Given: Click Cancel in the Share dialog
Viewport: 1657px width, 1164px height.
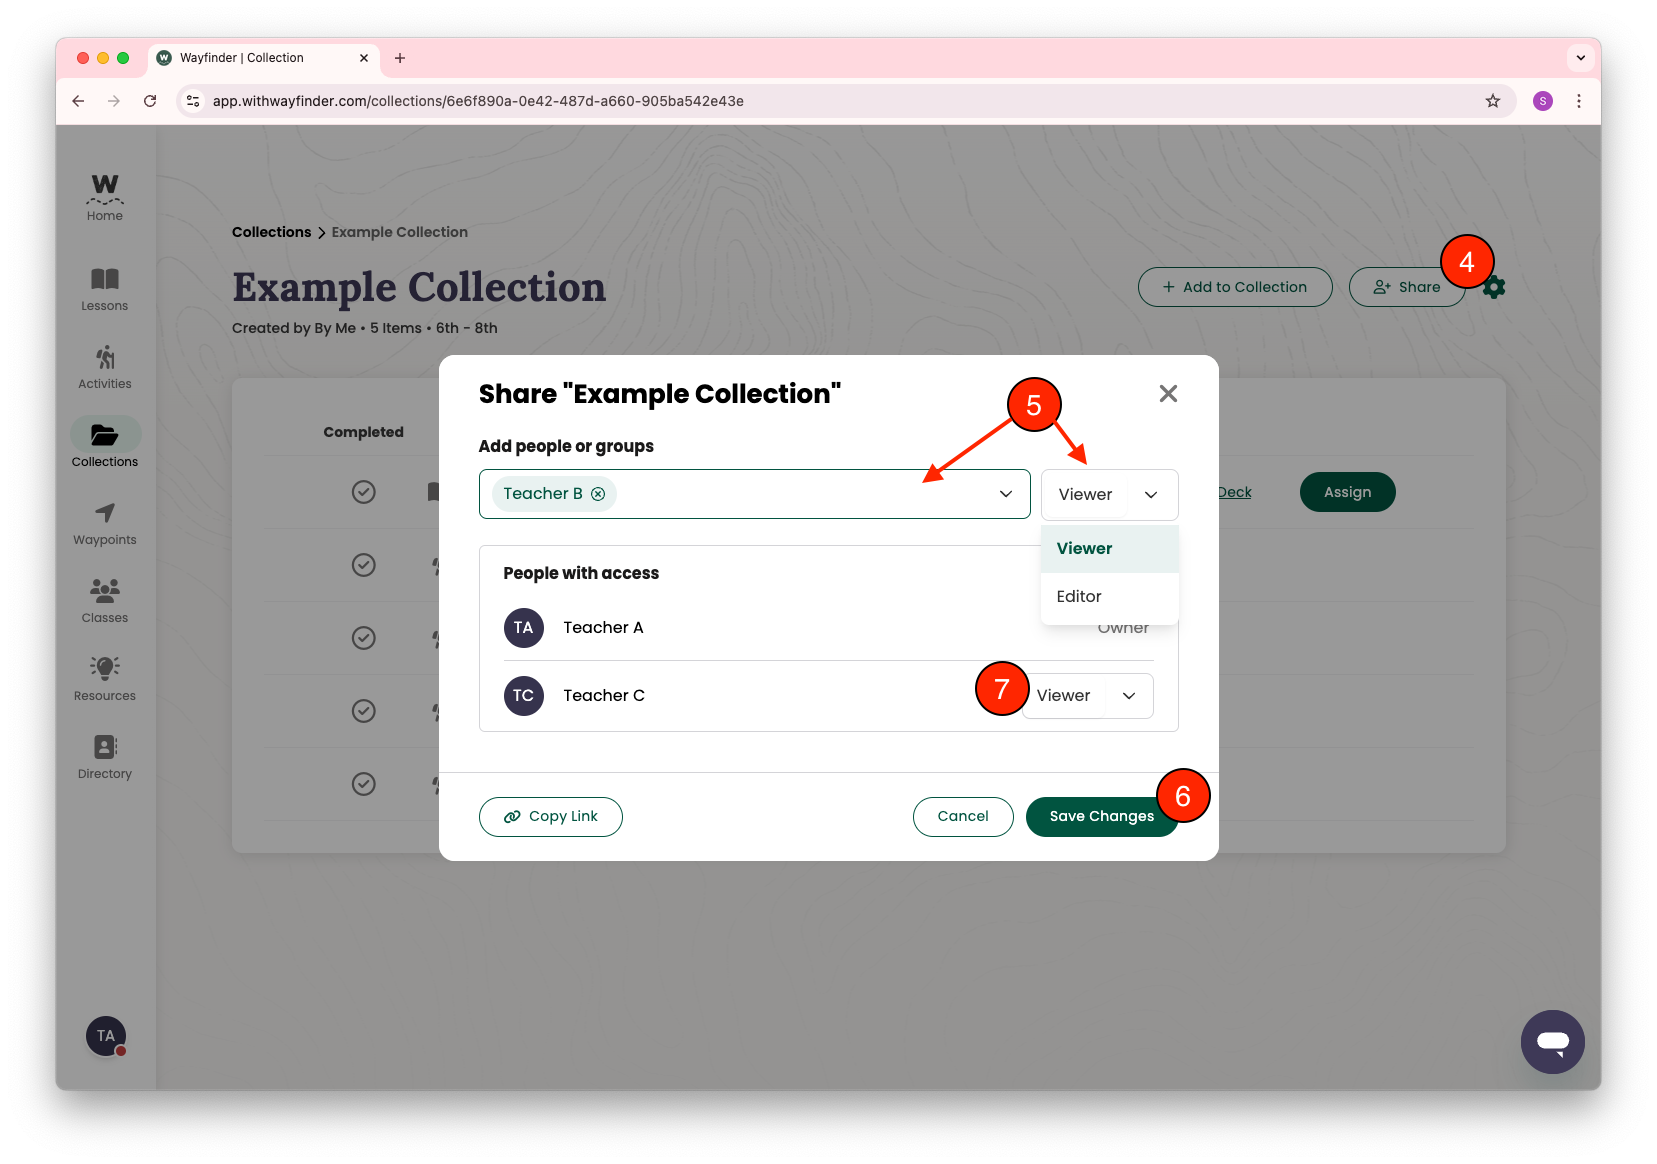Looking at the screenshot, I should click(963, 817).
